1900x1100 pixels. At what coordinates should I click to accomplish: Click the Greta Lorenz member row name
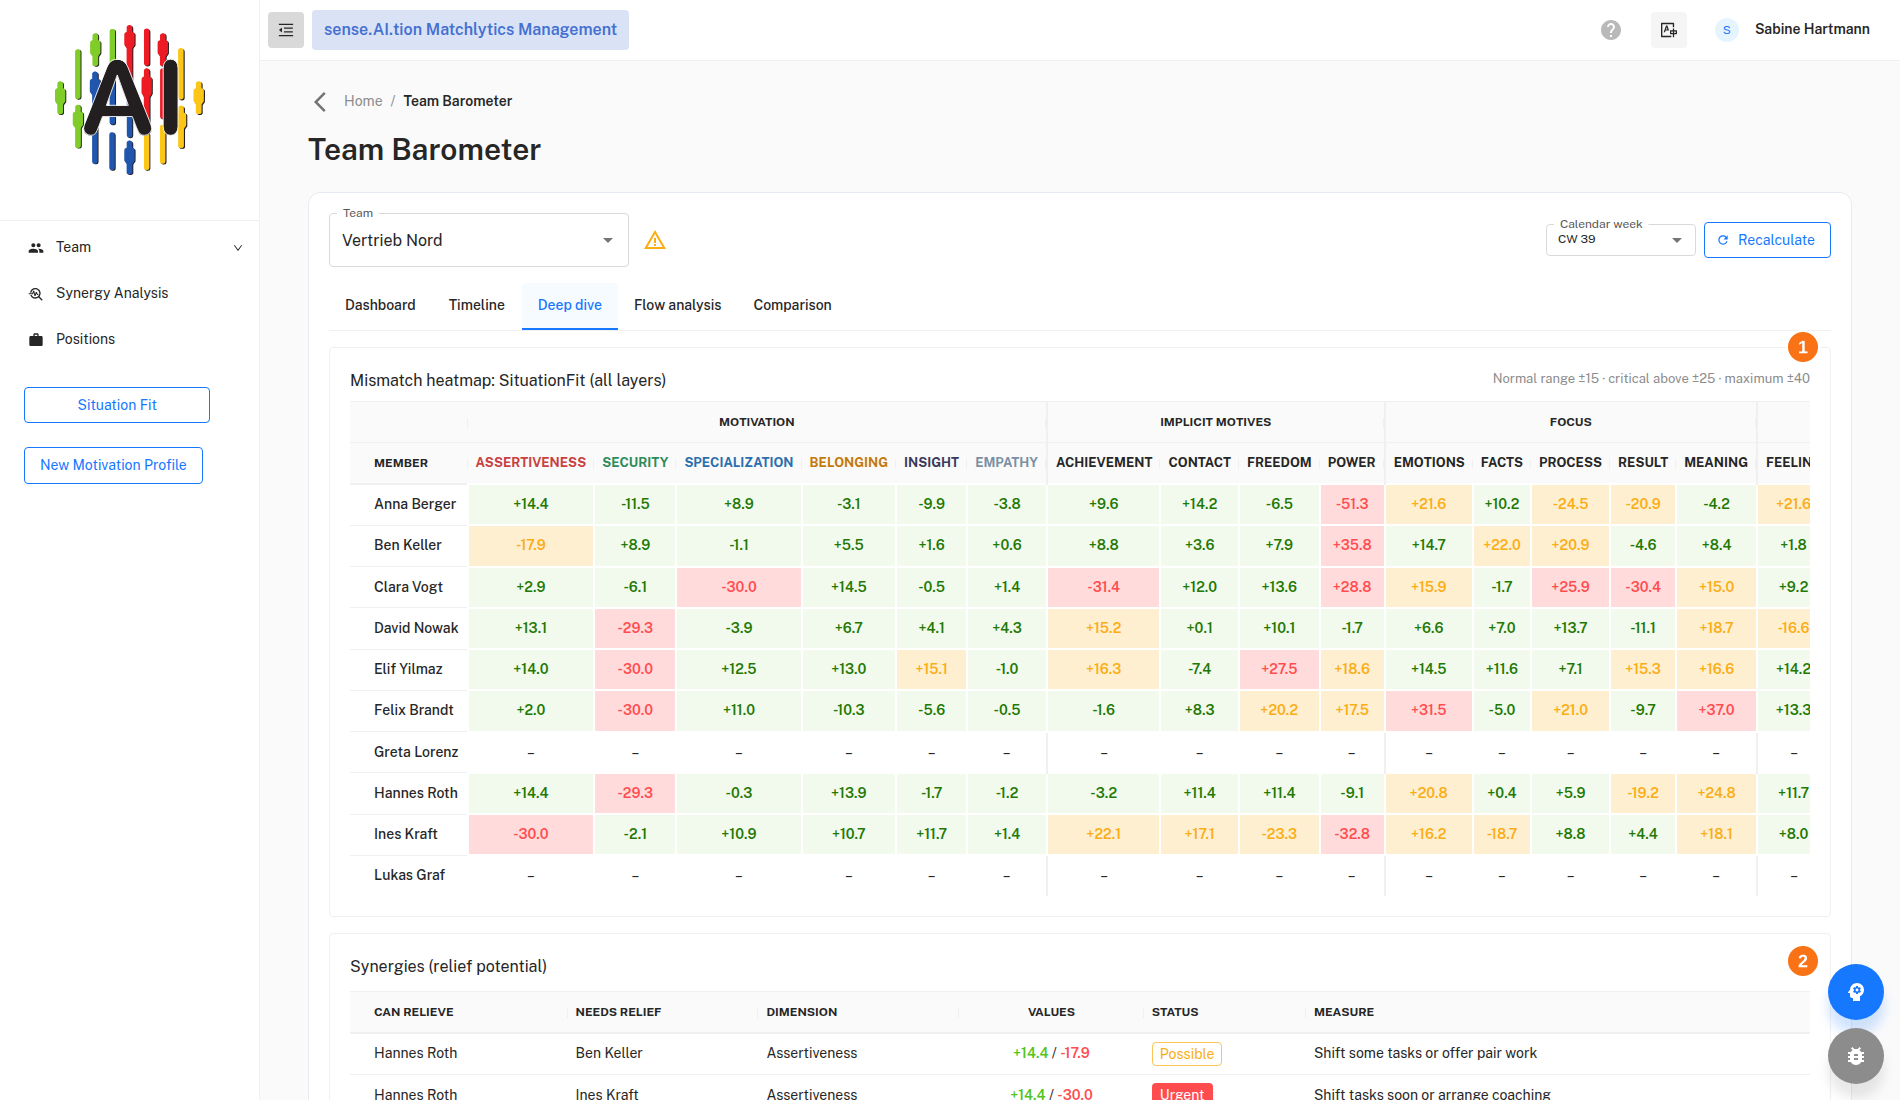[416, 752]
